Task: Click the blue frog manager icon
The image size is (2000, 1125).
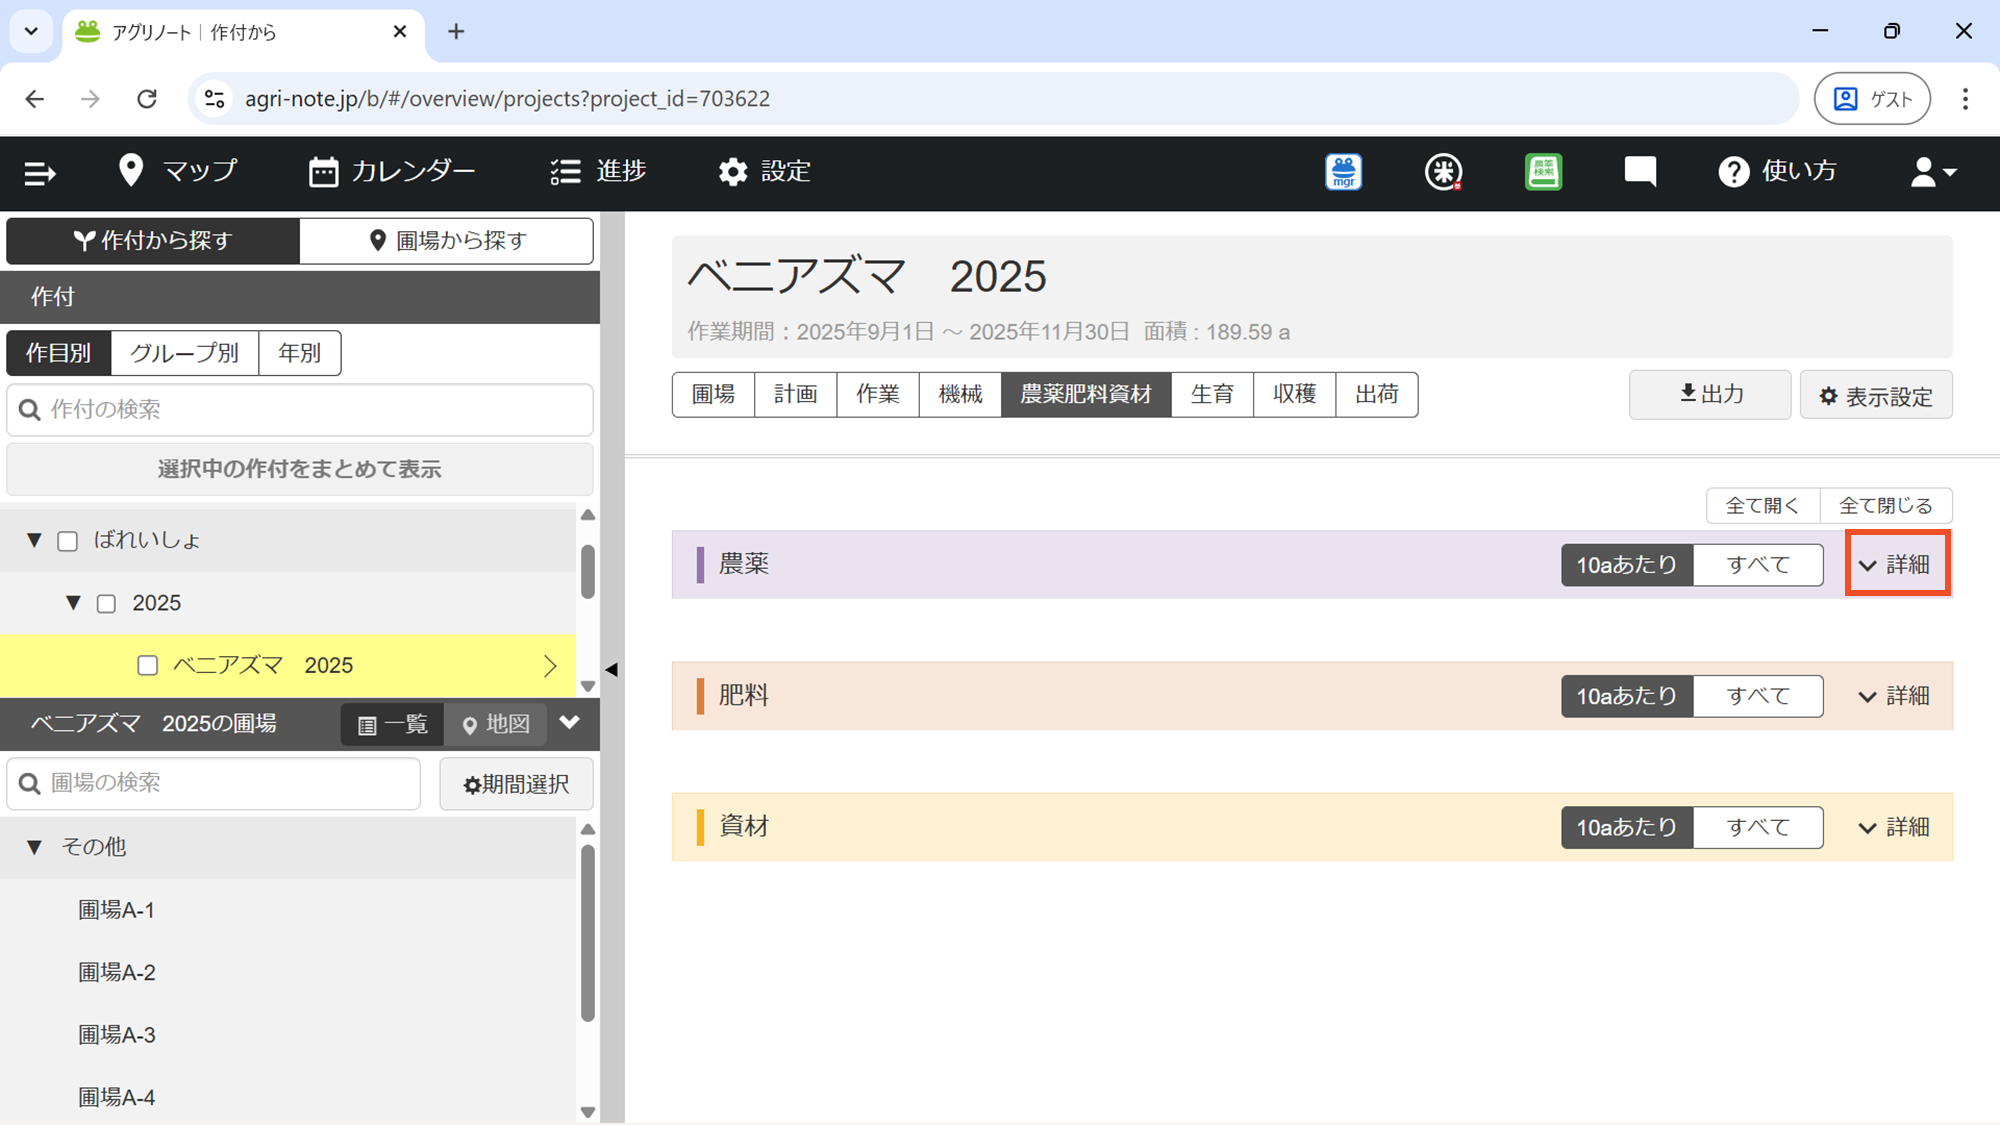Action: point(1343,172)
